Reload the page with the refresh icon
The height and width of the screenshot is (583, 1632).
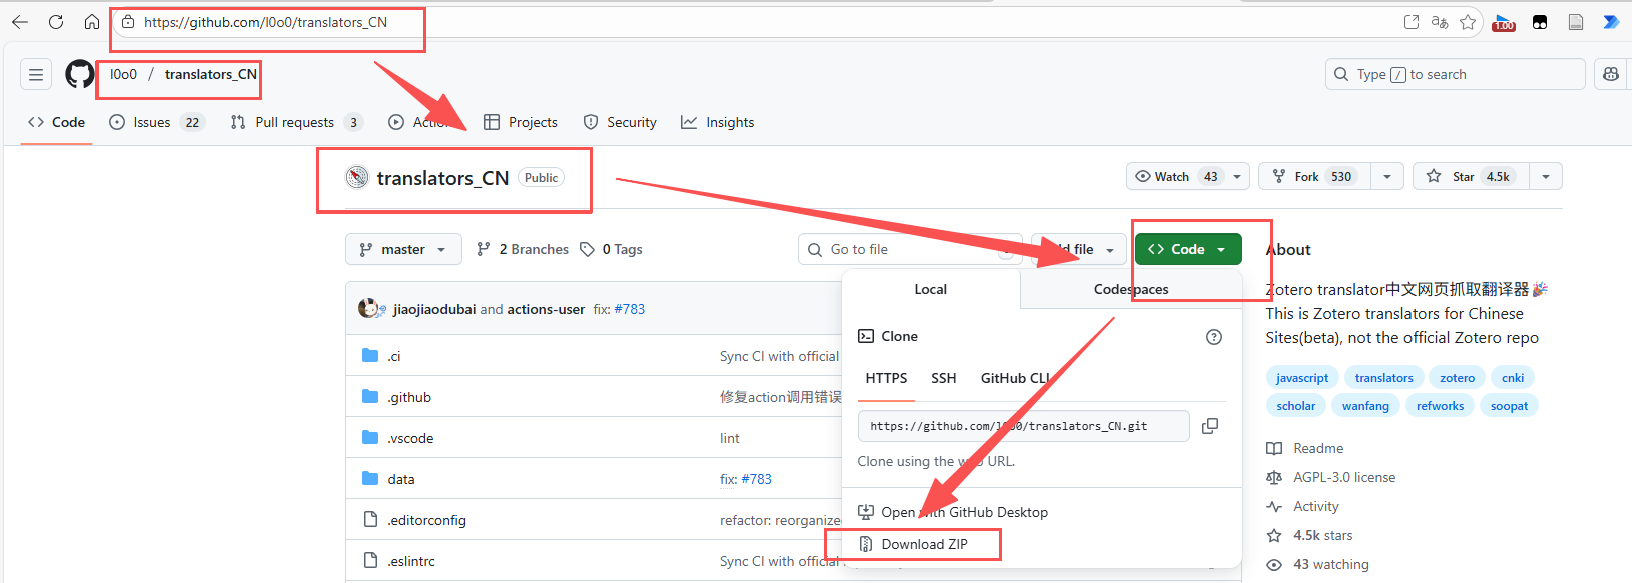pyautogui.click(x=56, y=22)
